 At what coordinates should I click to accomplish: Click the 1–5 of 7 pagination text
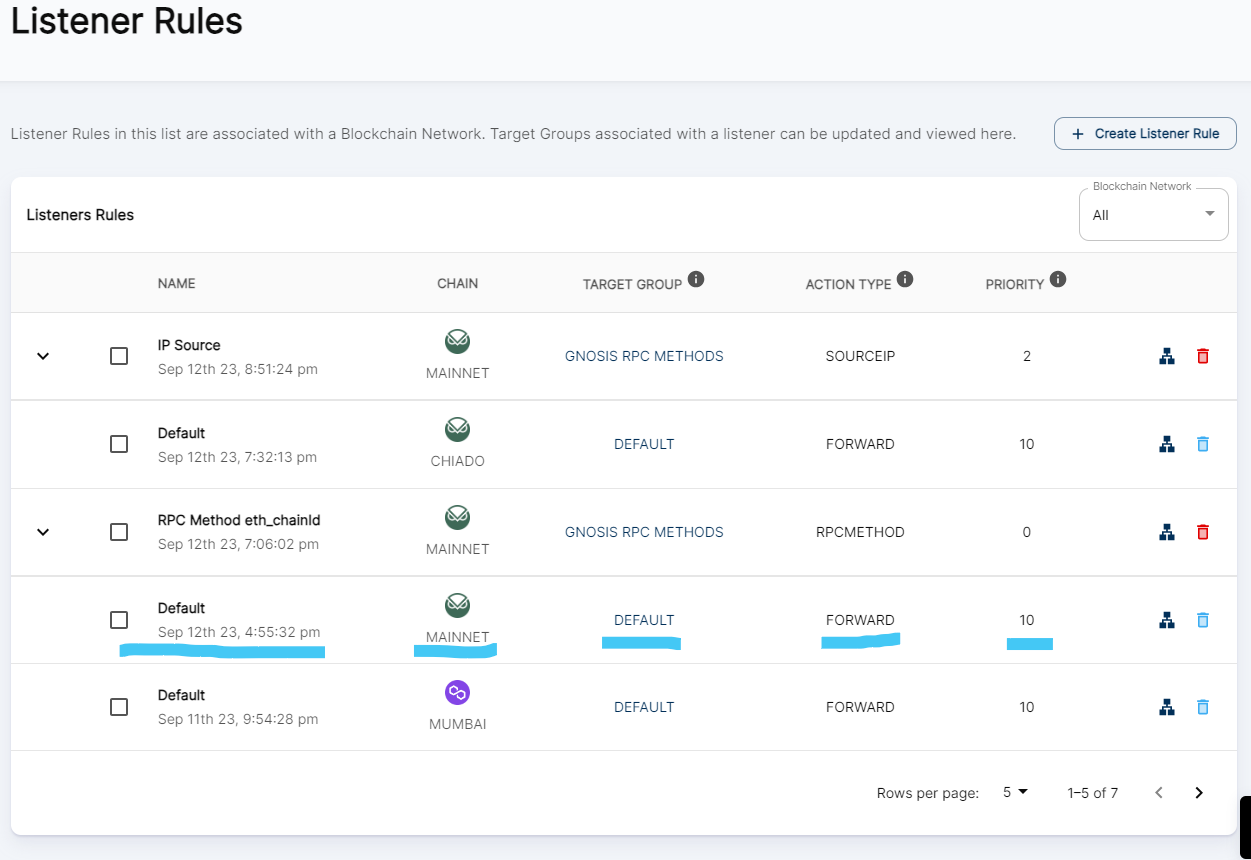1093,793
